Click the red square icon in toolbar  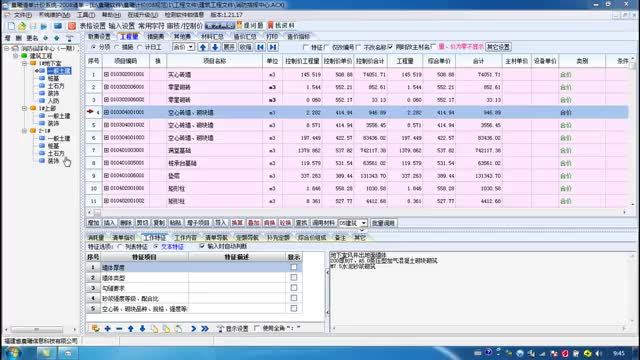click(72, 26)
